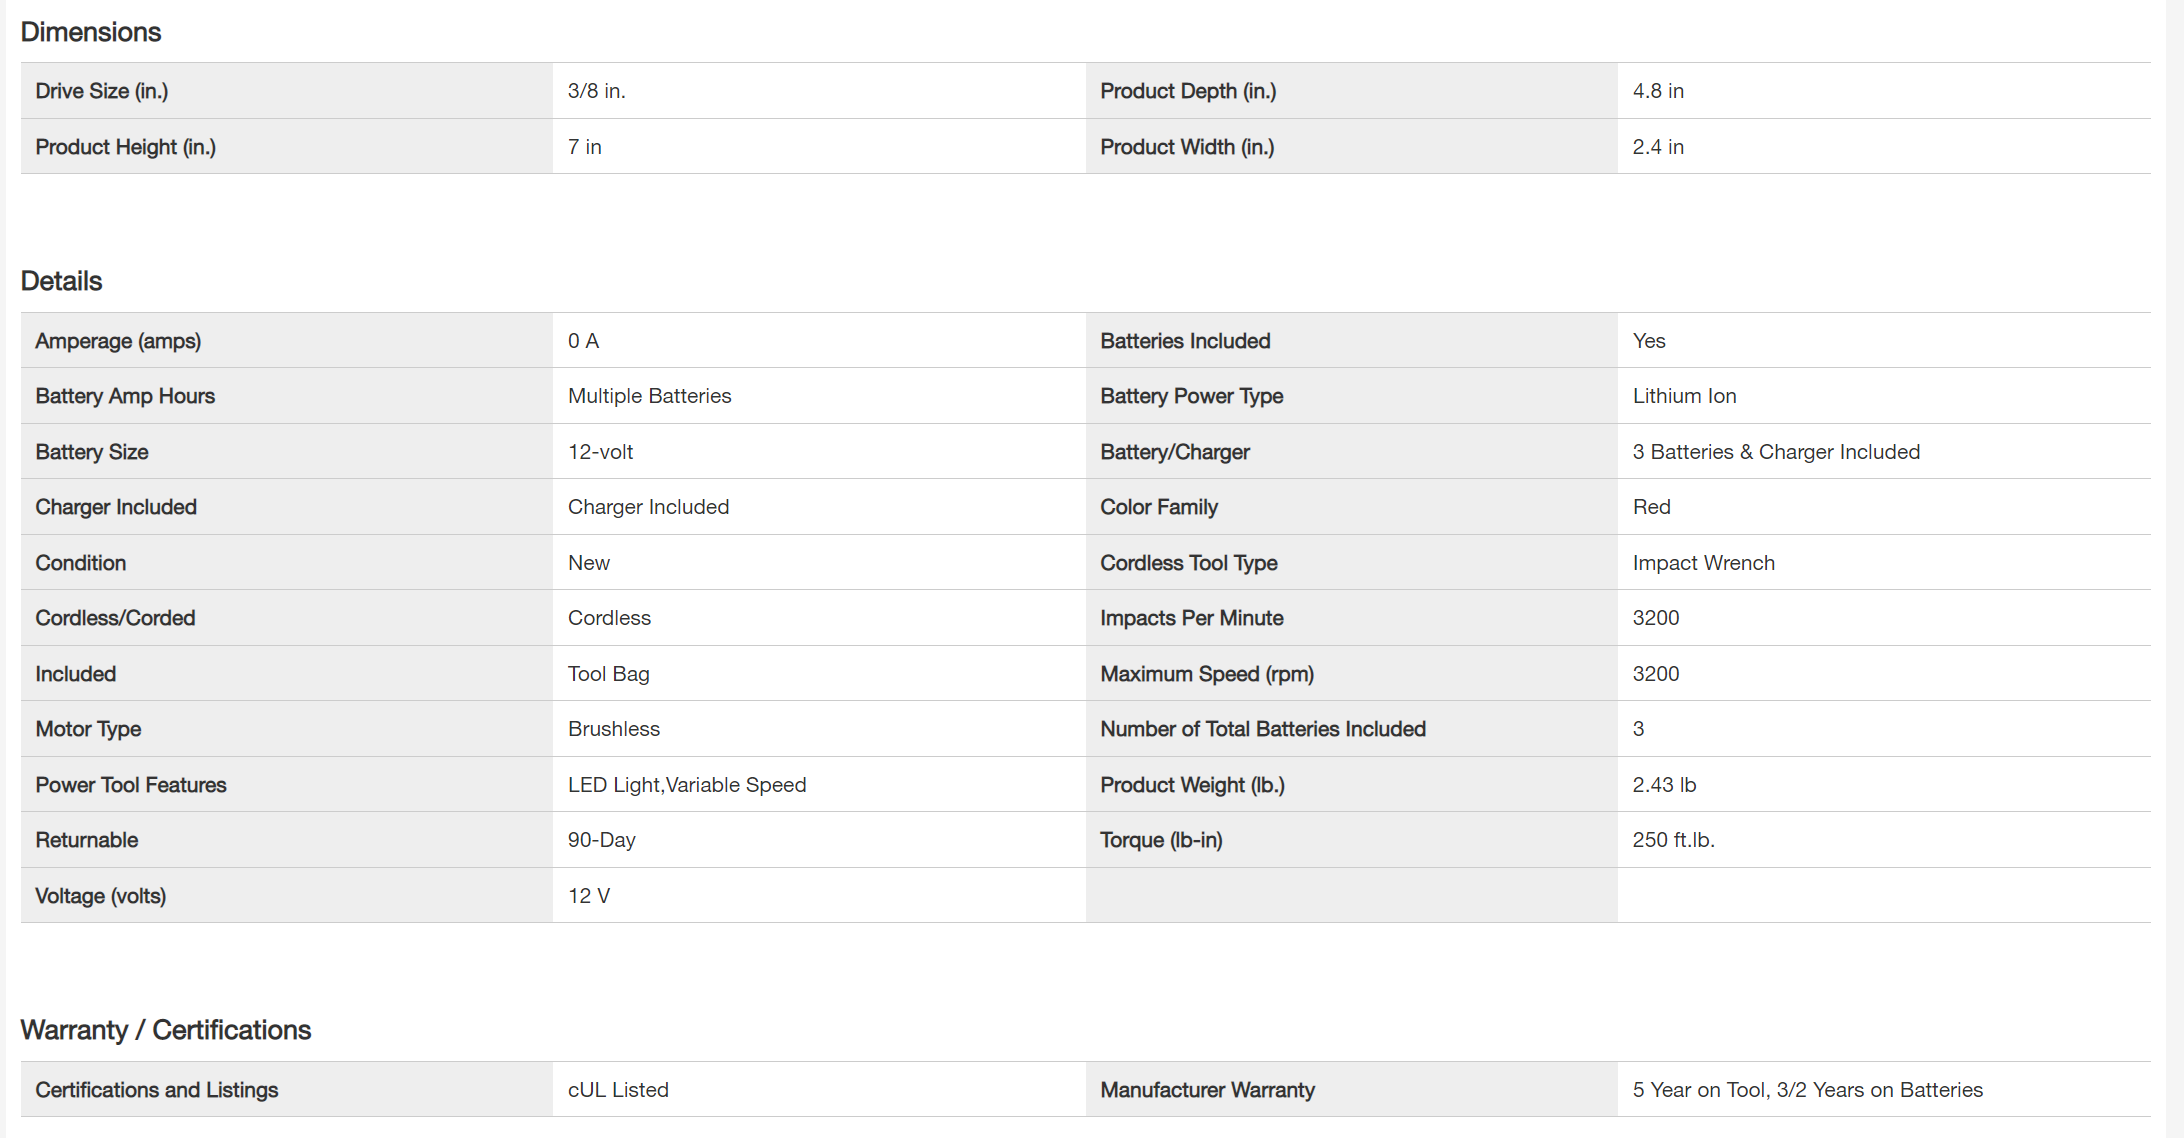Select the Impact Wrench value
The image size is (2184, 1138).
1703,563
